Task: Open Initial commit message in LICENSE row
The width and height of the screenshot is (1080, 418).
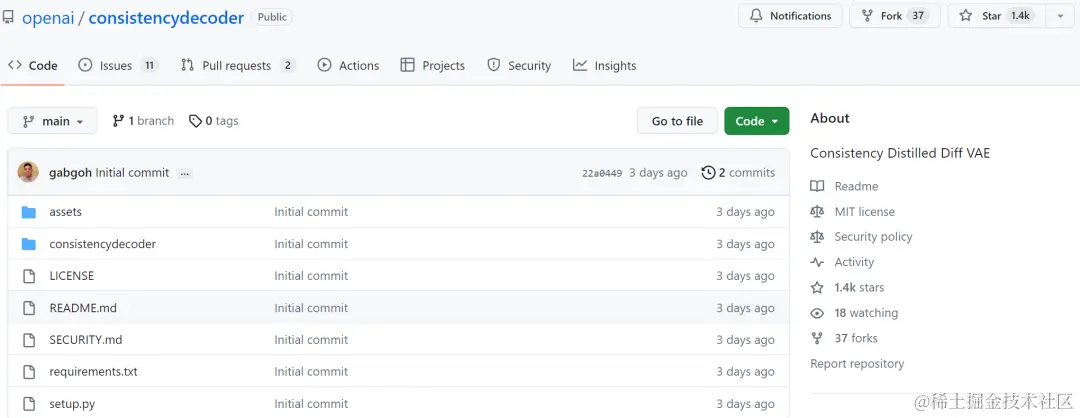Action: 311,276
